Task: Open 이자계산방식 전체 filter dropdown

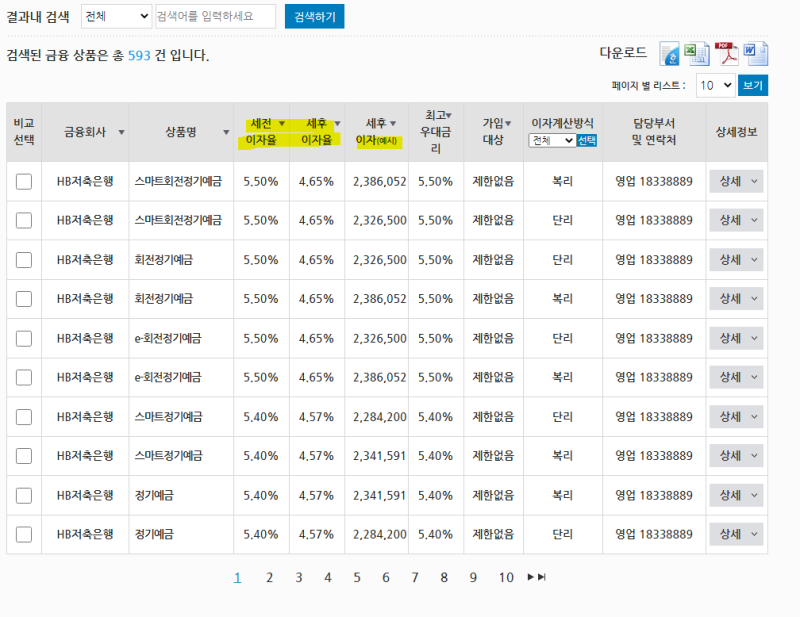Action: (552, 140)
